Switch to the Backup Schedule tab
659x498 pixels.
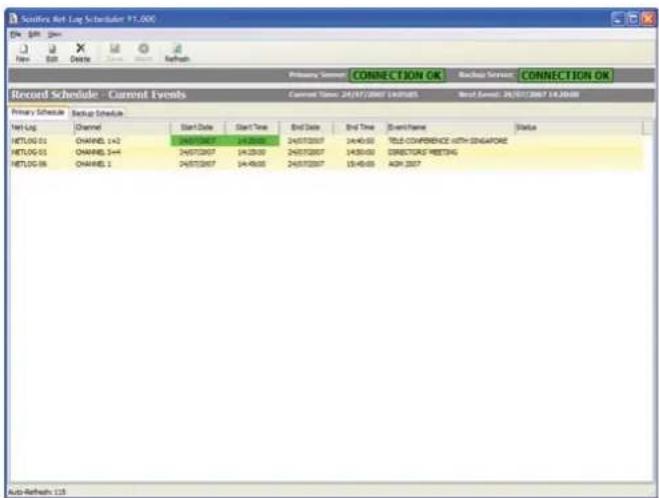97,113
